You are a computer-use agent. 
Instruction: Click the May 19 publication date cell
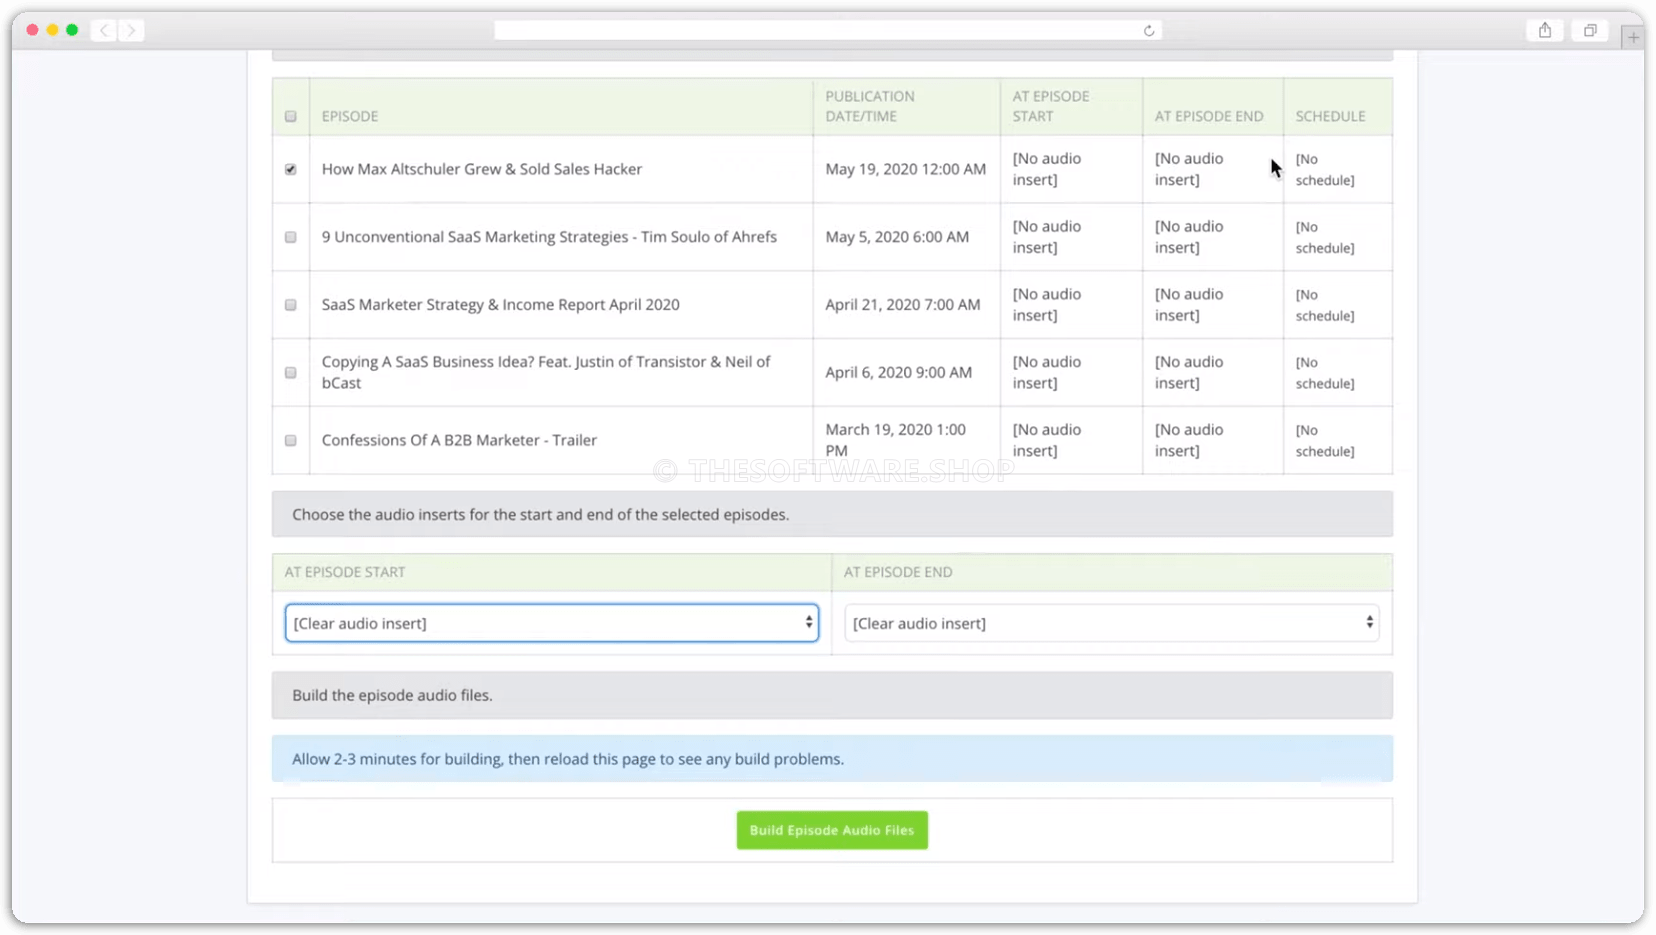pos(905,169)
